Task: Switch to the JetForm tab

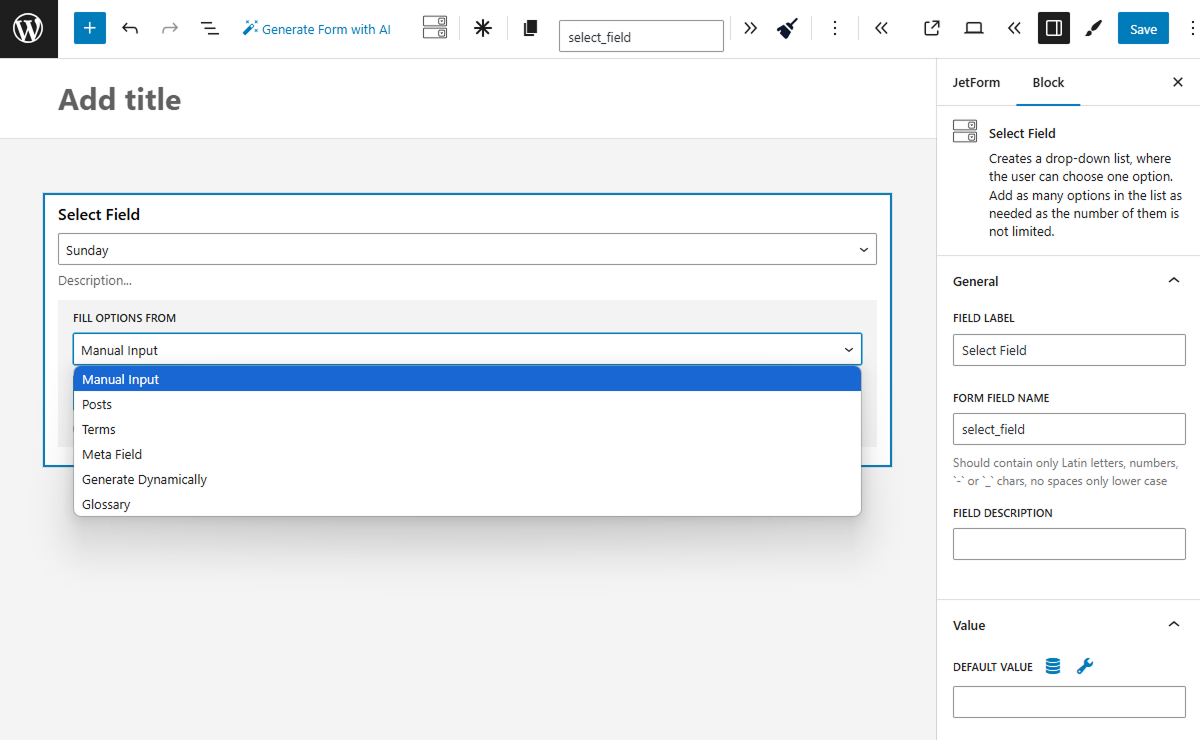Action: coord(977,82)
